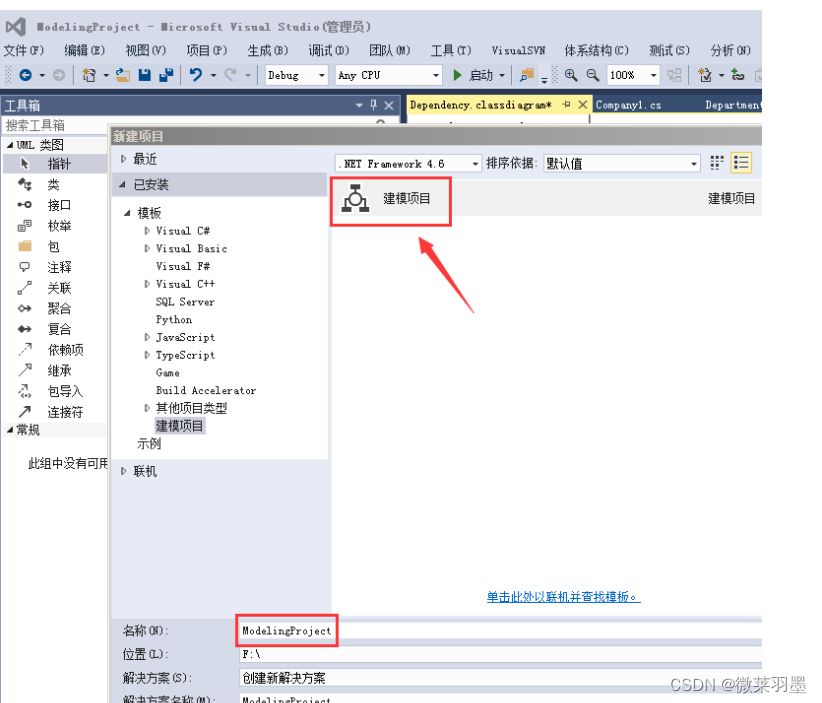
Task: Click the Save (floppy disk) toolbar icon
Action: click(145, 75)
